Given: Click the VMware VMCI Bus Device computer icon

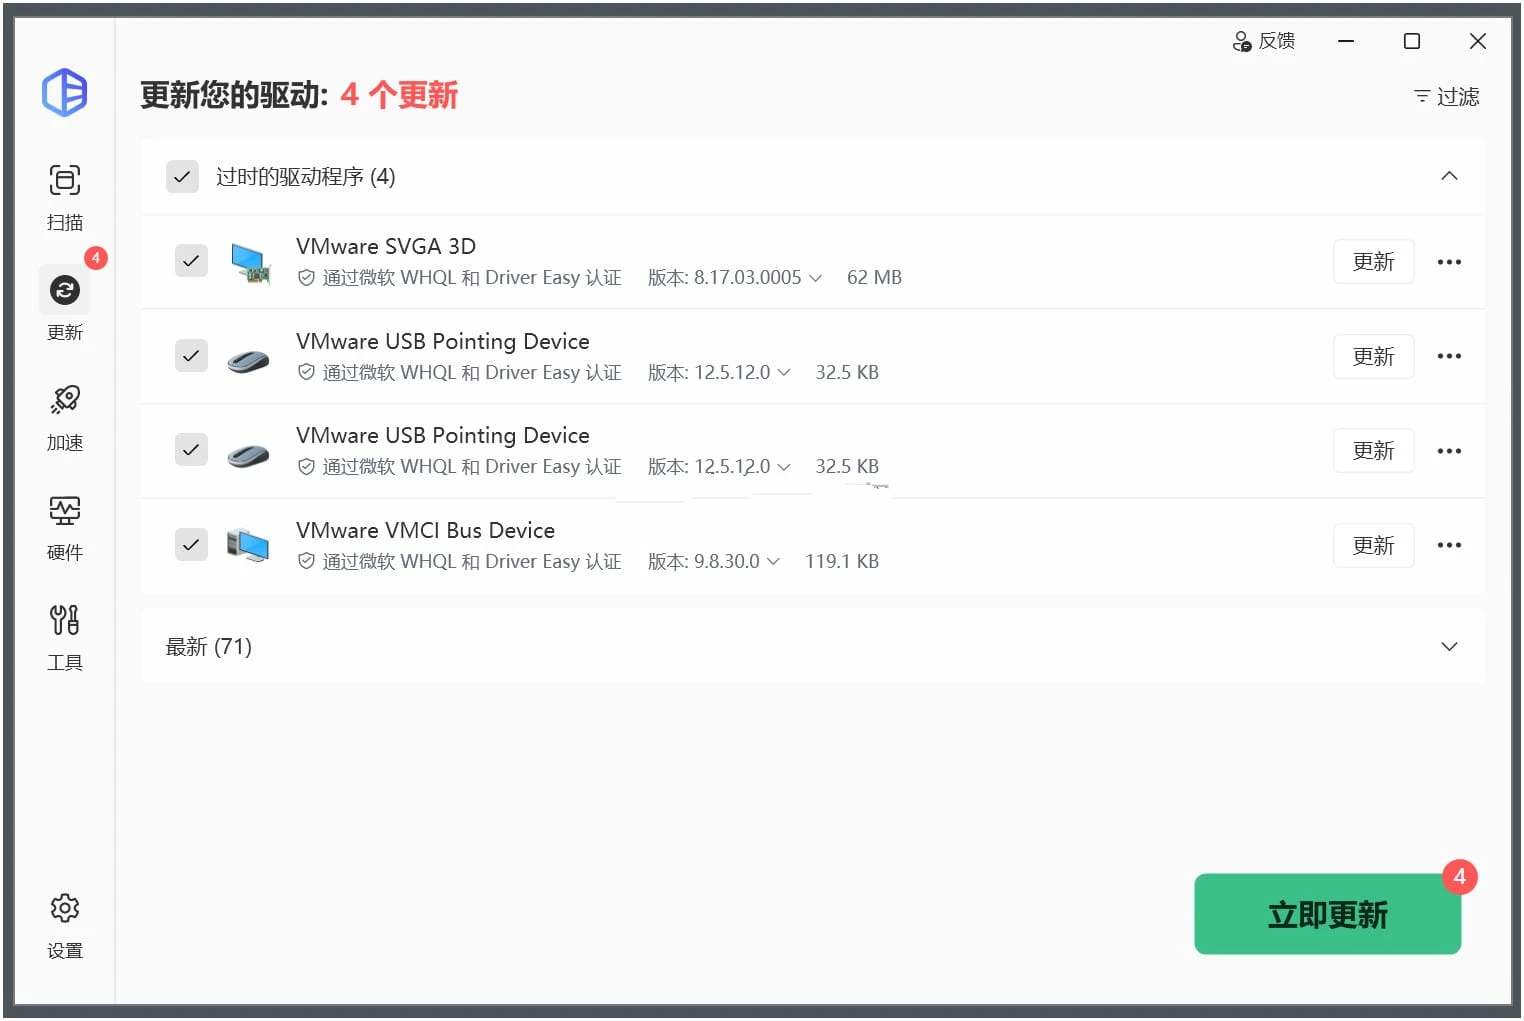Looking at the screenshot, I should [x=248, y=546].
